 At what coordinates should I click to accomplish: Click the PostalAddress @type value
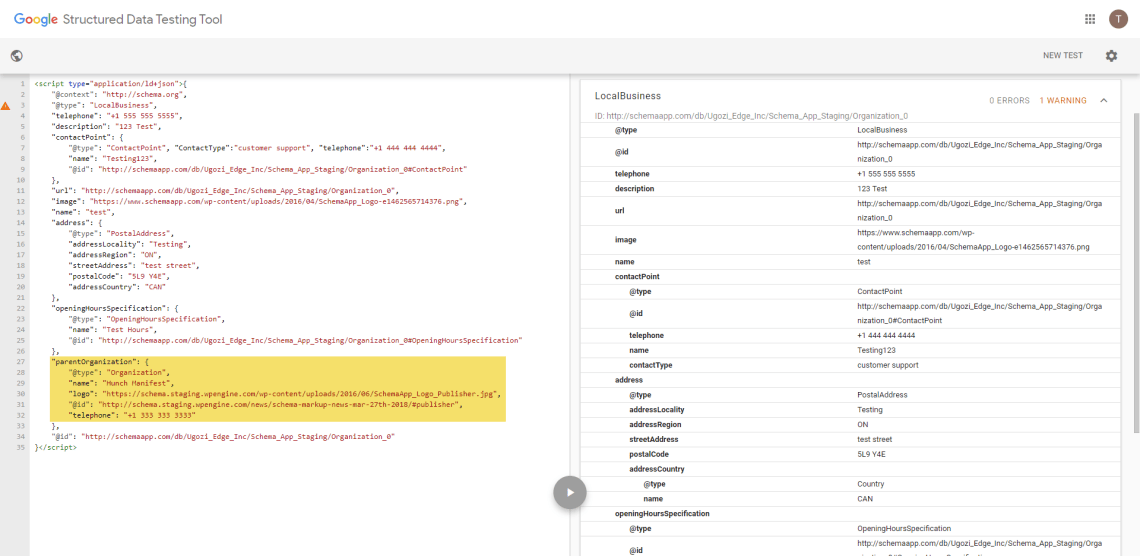[x=882, y=395]
